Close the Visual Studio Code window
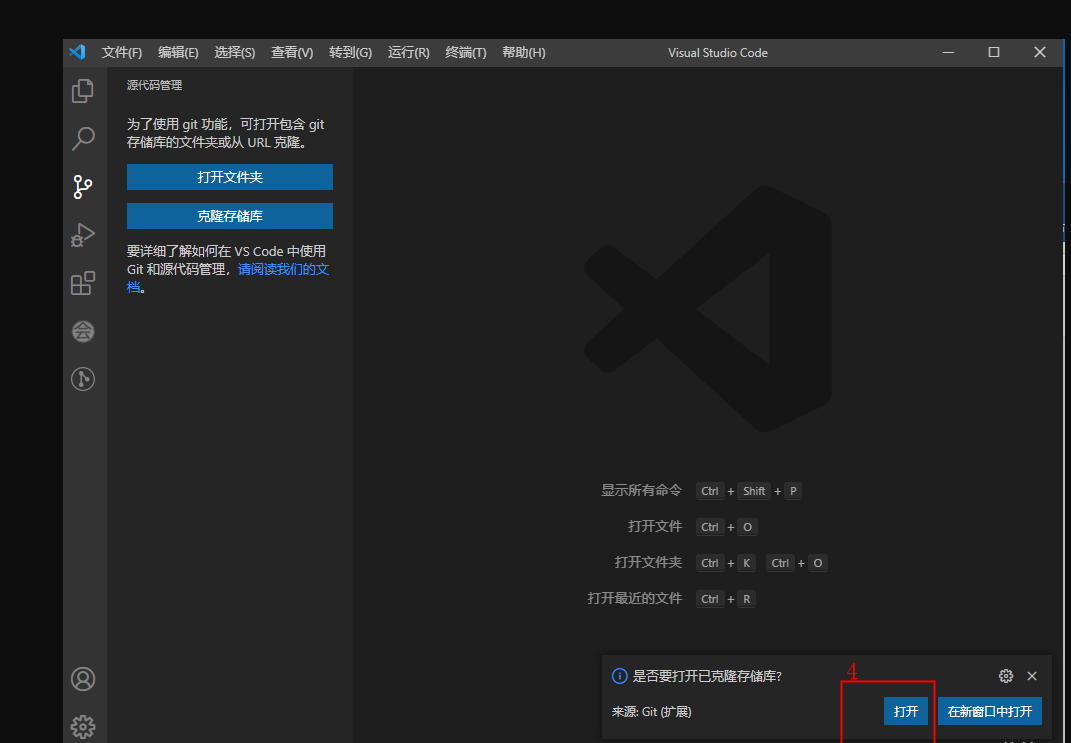The height and width of the screenshot is (743, 1071). click(x=1040, y=53)
